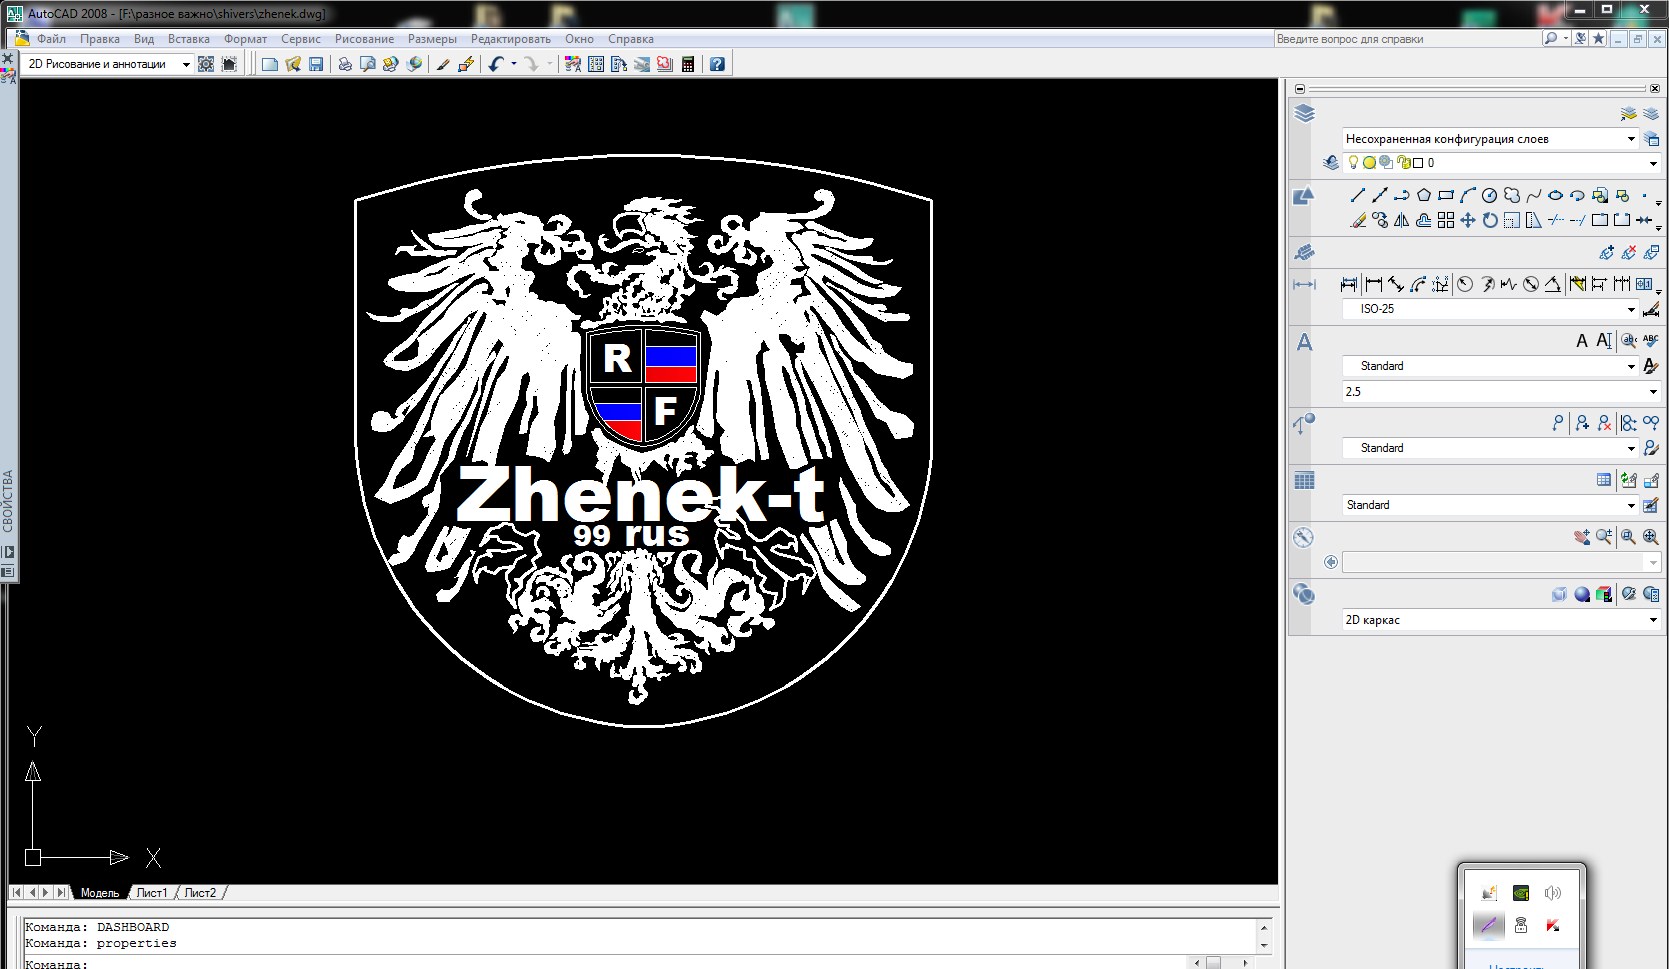Image resolution: width=1669 pixels, height=969 pixels.
Task: Switch to the Лист2 layout tab
Action: click(200, 893)
